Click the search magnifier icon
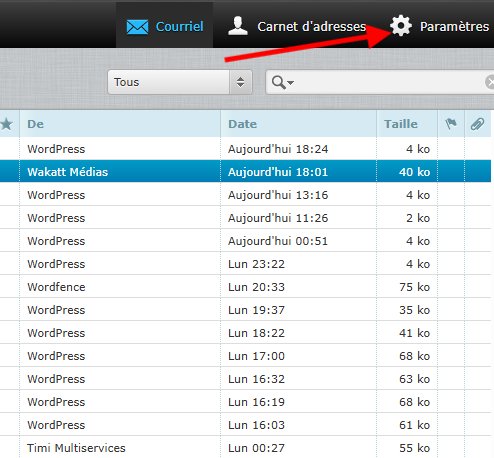This screenshot has height=458, width=494. click(x=278, y=82)
